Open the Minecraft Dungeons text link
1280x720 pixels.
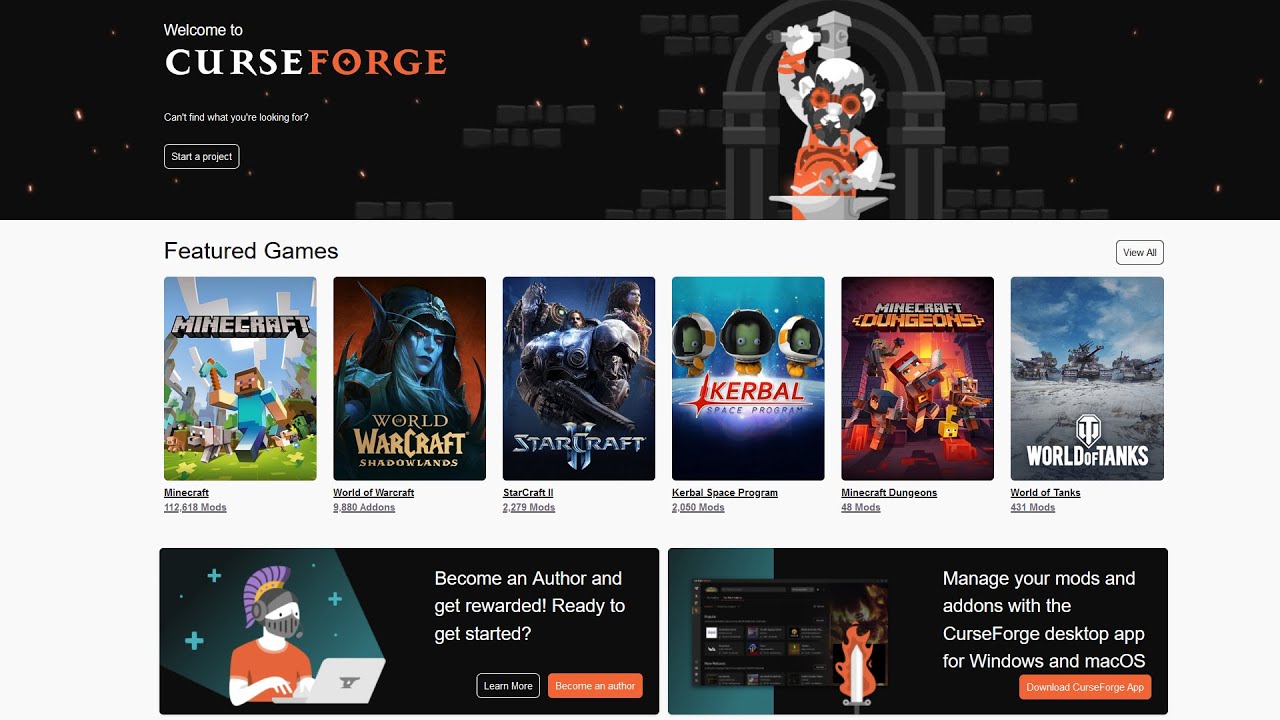click(x=889, y=493)
